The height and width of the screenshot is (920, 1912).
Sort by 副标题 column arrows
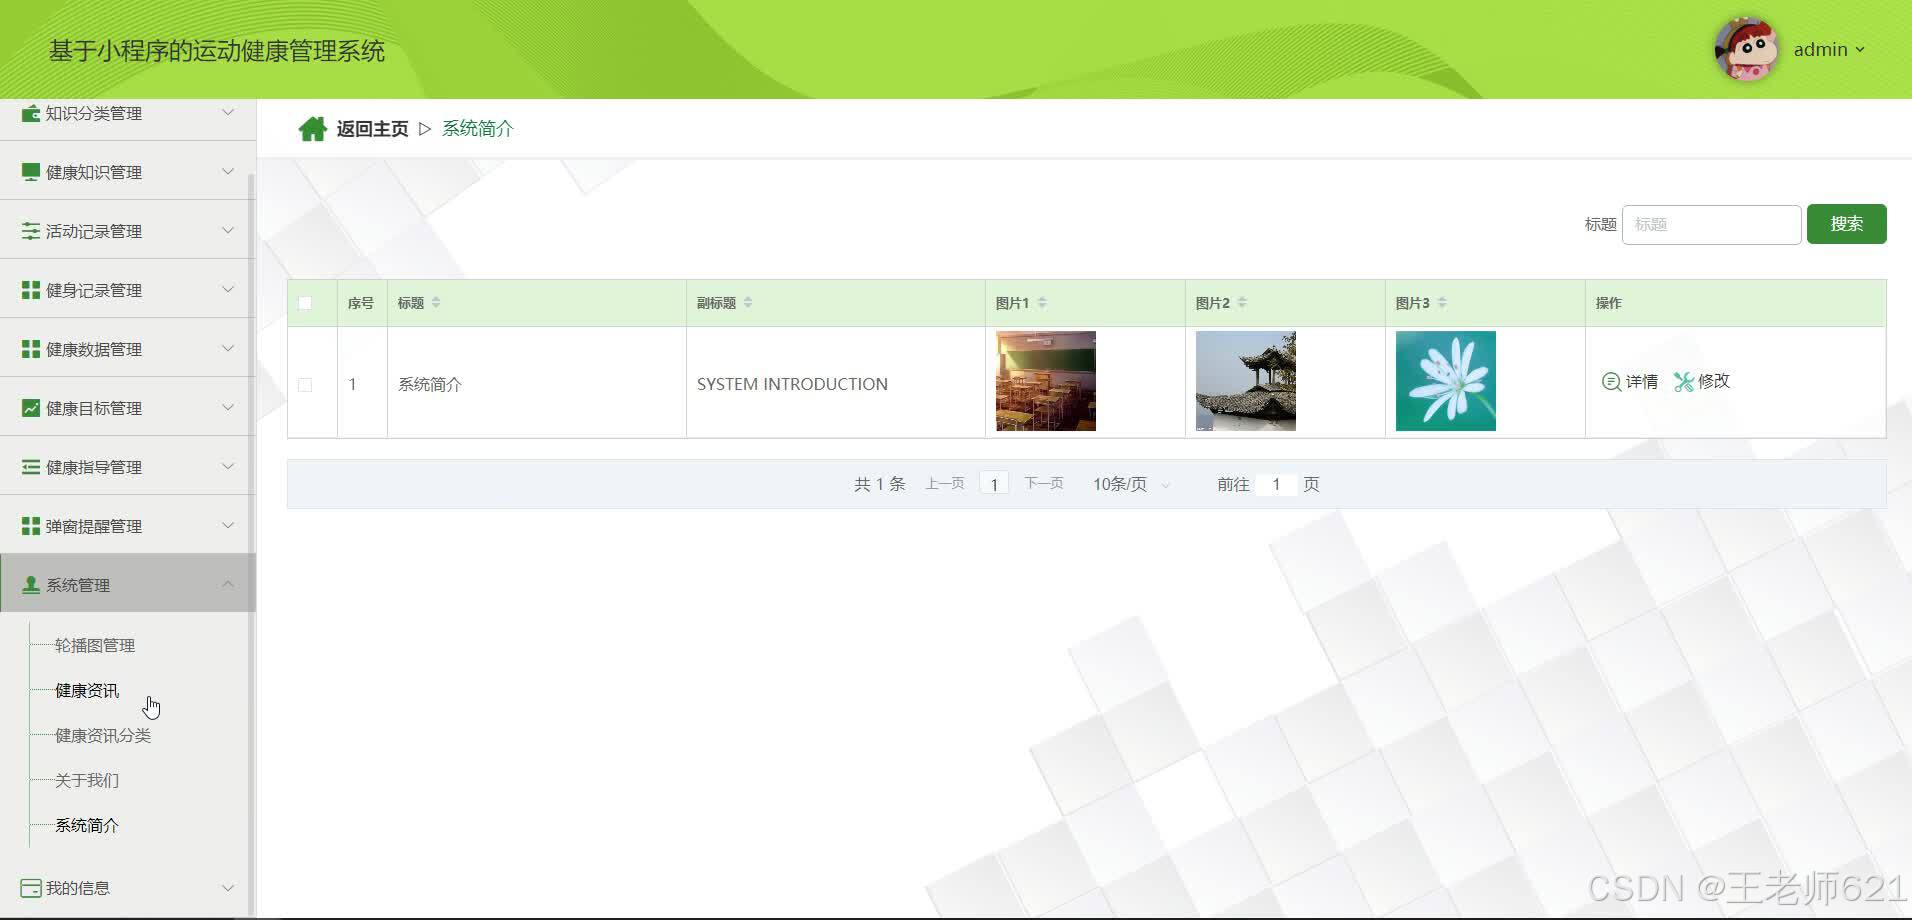[x=748, y=303]
